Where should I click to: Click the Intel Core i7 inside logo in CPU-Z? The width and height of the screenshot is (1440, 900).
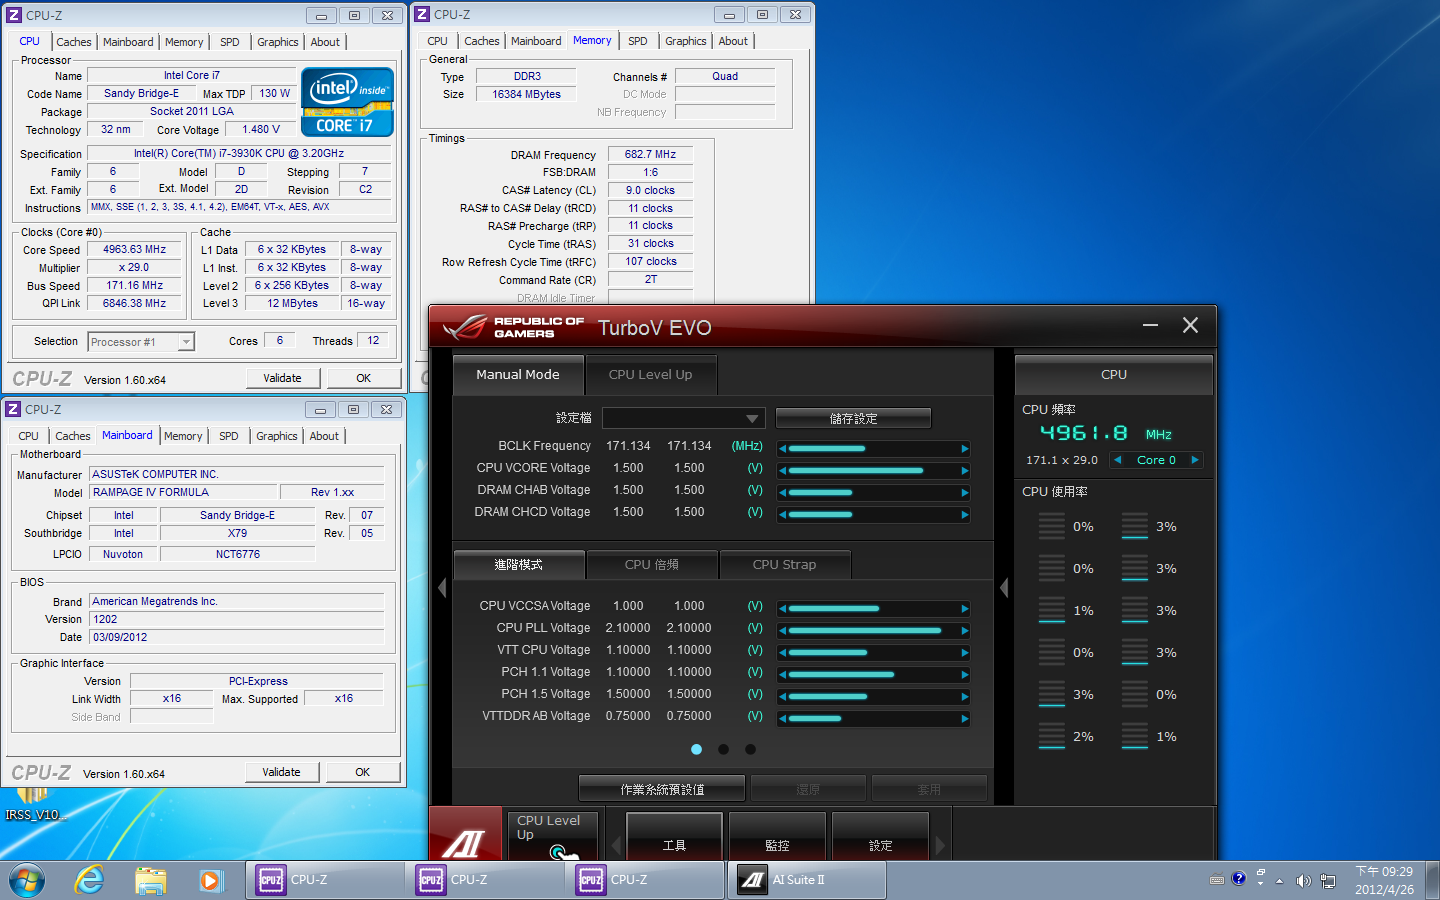347,102
